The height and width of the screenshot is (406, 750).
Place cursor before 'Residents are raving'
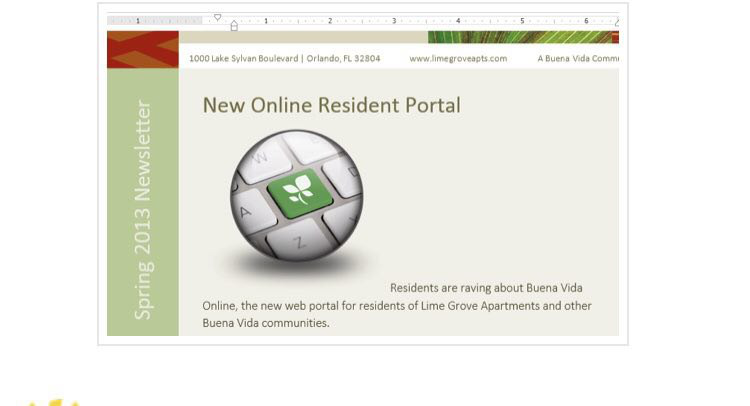coord(391,288)
